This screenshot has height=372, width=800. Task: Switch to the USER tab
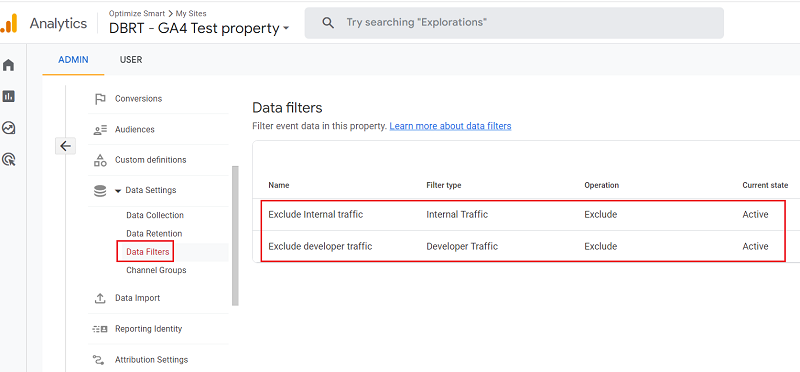coord(131,60)
